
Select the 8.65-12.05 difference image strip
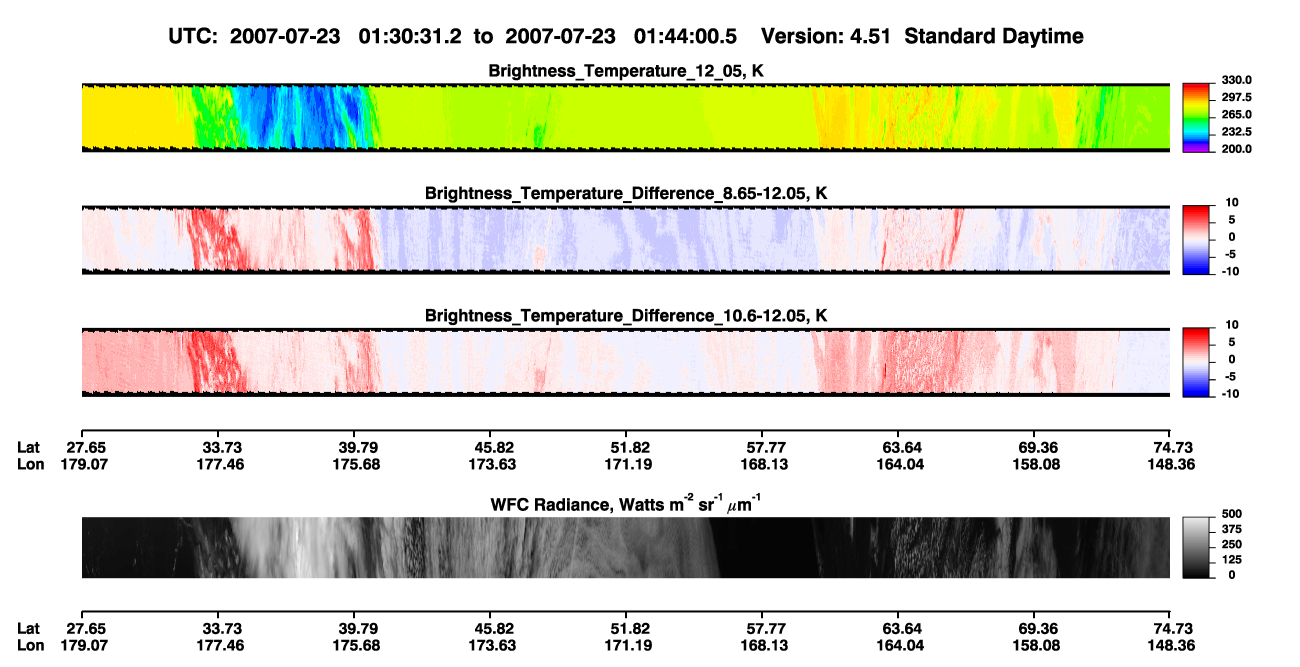pyautogui.click(x=625, y=239)
